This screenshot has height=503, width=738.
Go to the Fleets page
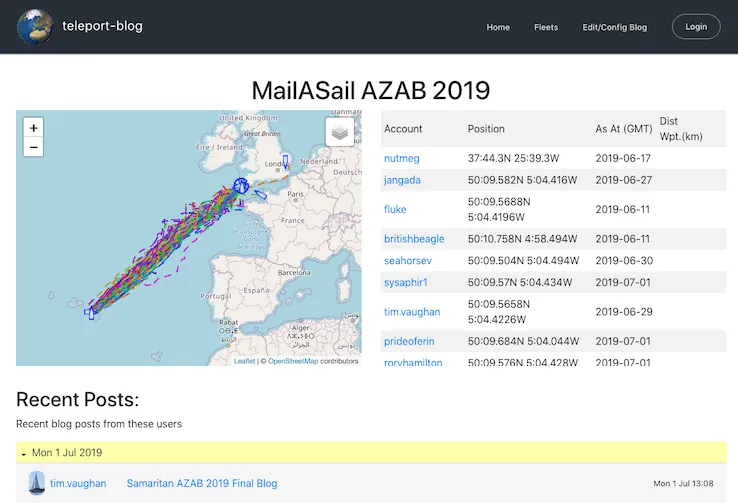click(546, 27)
